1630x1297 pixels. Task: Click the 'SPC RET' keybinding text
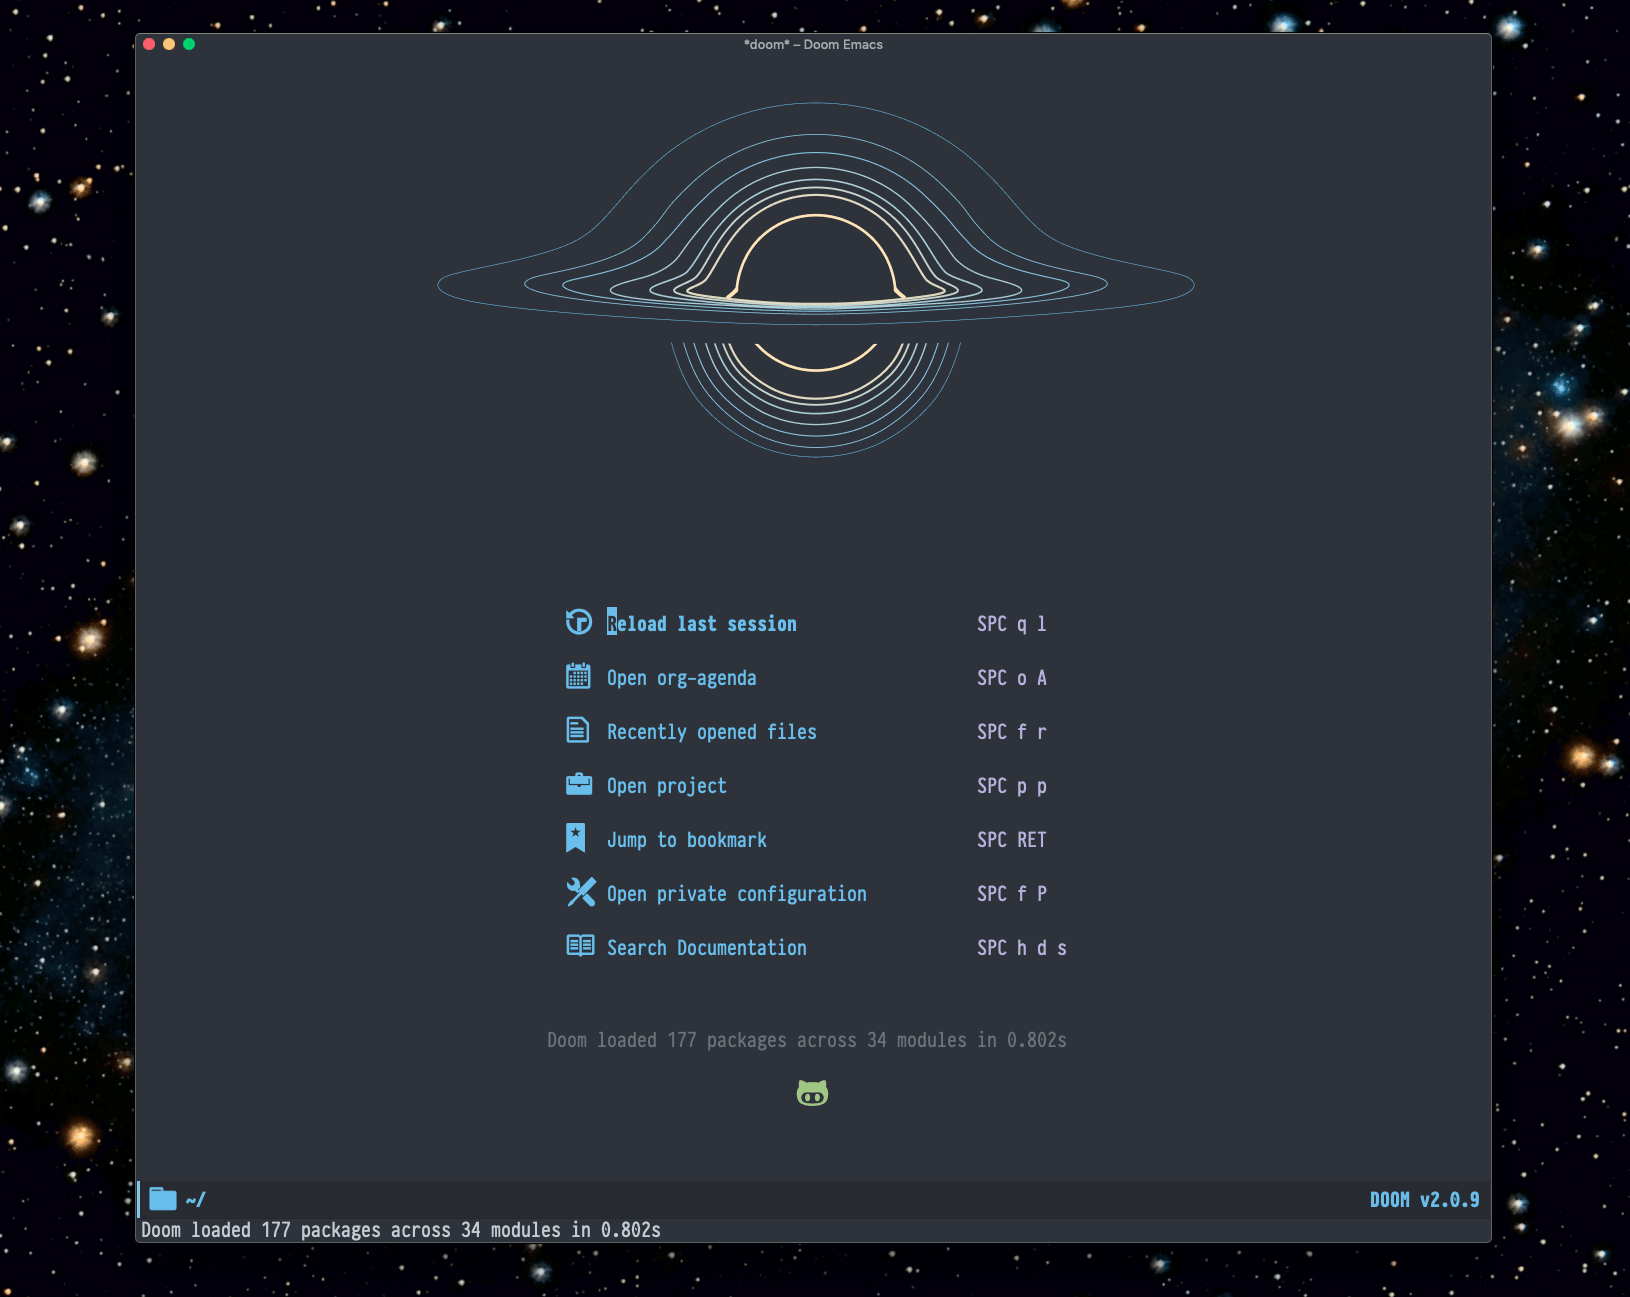click(1012, 840)
